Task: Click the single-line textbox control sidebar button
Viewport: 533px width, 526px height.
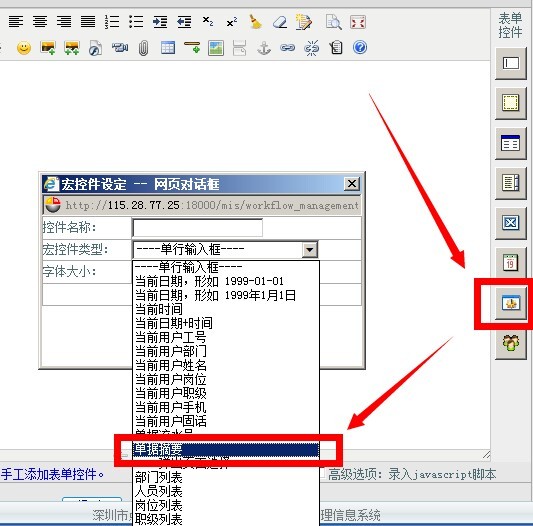Action: 511,63
